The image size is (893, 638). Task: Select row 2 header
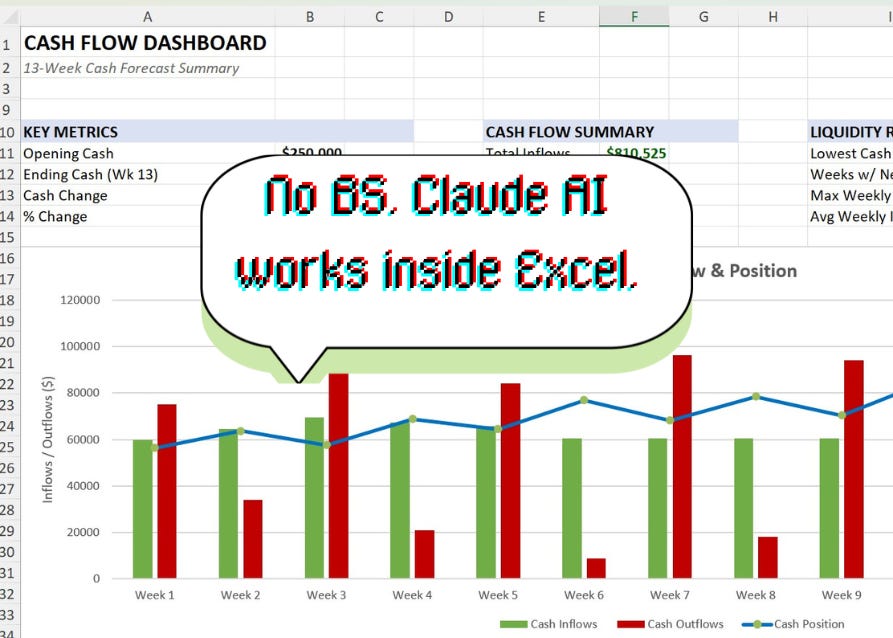point(10,68)
